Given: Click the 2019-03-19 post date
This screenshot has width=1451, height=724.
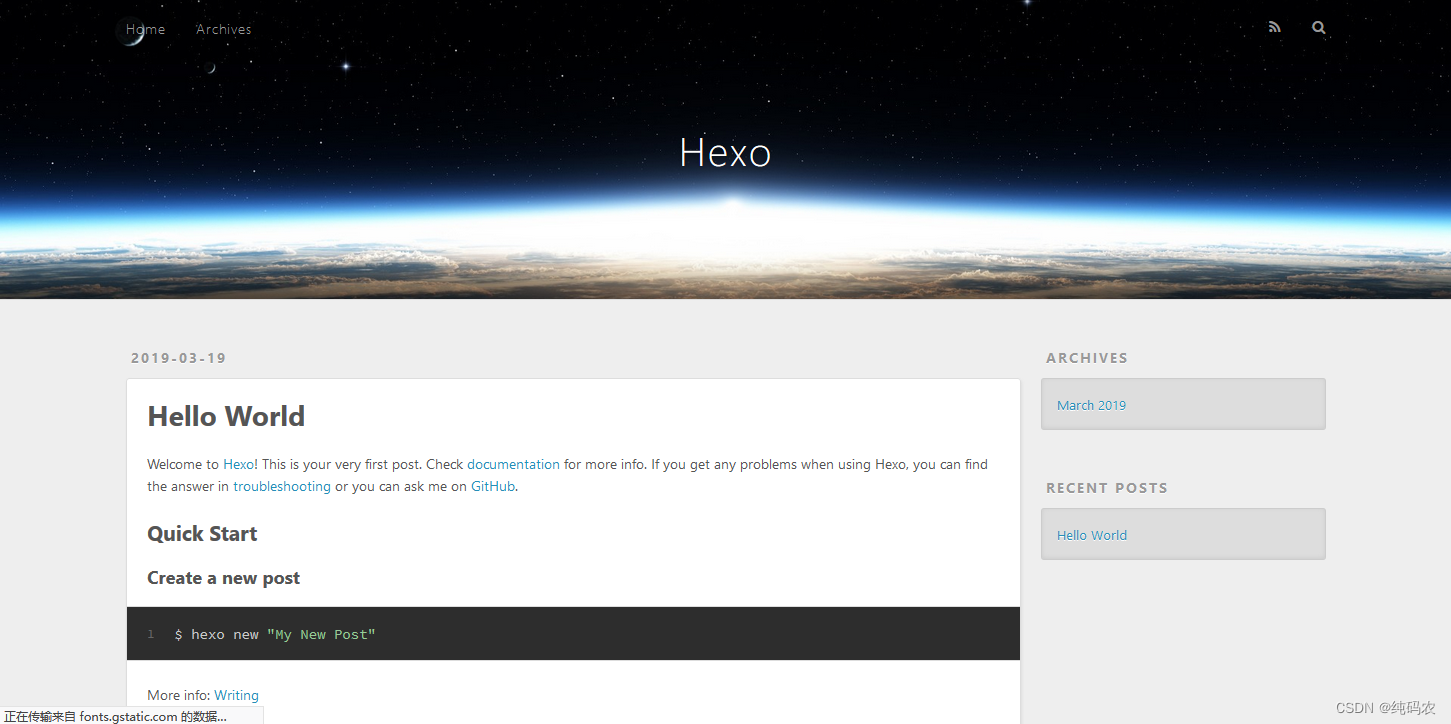Looking at the screenshot, I should click(x=178, y=357).
